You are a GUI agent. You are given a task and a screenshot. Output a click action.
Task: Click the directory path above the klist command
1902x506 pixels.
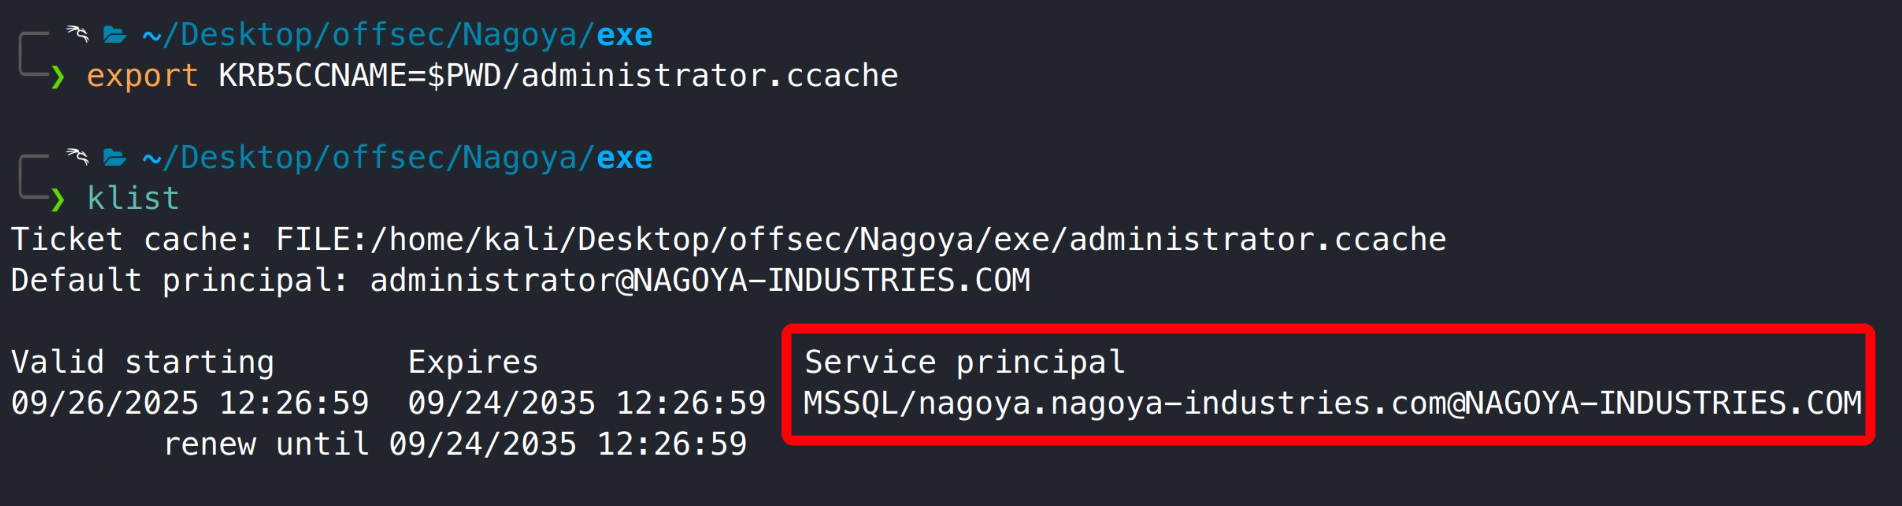click(x=397, y=158)
